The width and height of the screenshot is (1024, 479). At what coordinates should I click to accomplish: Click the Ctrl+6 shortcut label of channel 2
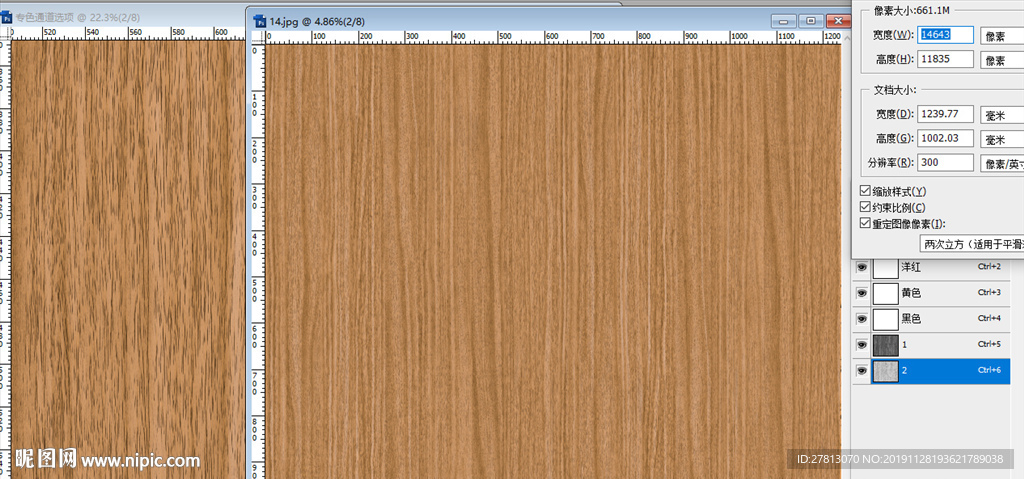click(x=989, y=371)
